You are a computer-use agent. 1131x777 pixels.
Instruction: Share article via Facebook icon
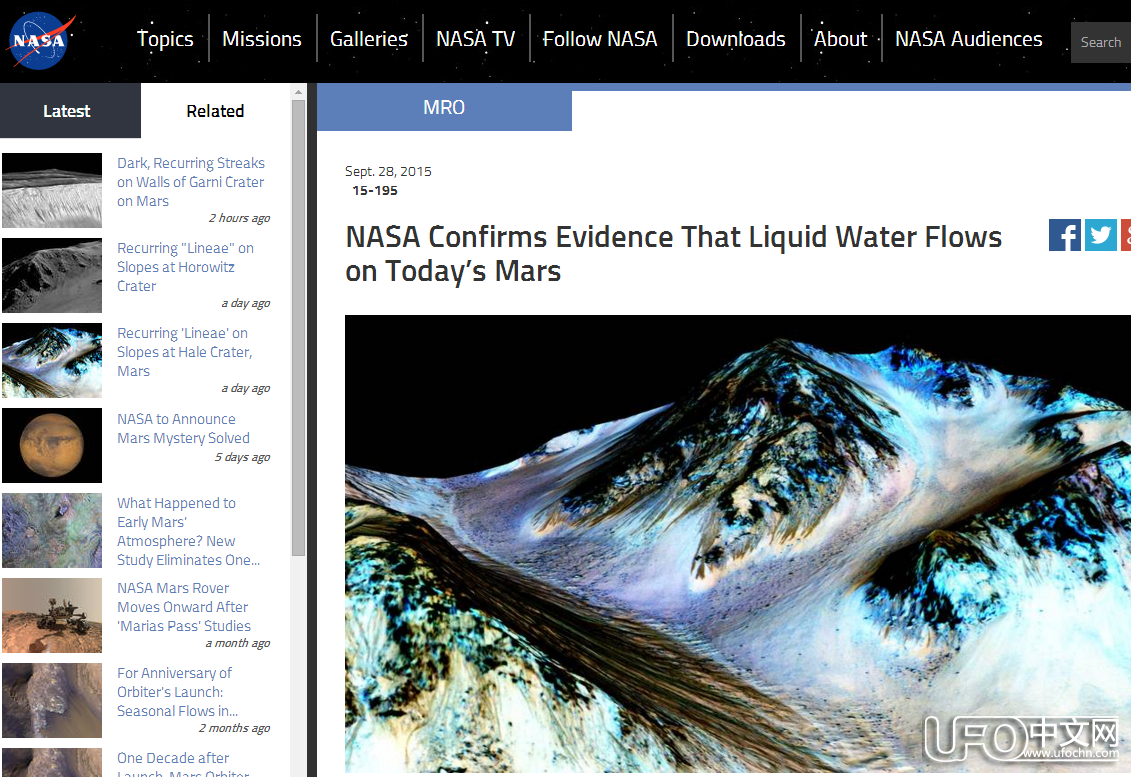coord(1065,235)
